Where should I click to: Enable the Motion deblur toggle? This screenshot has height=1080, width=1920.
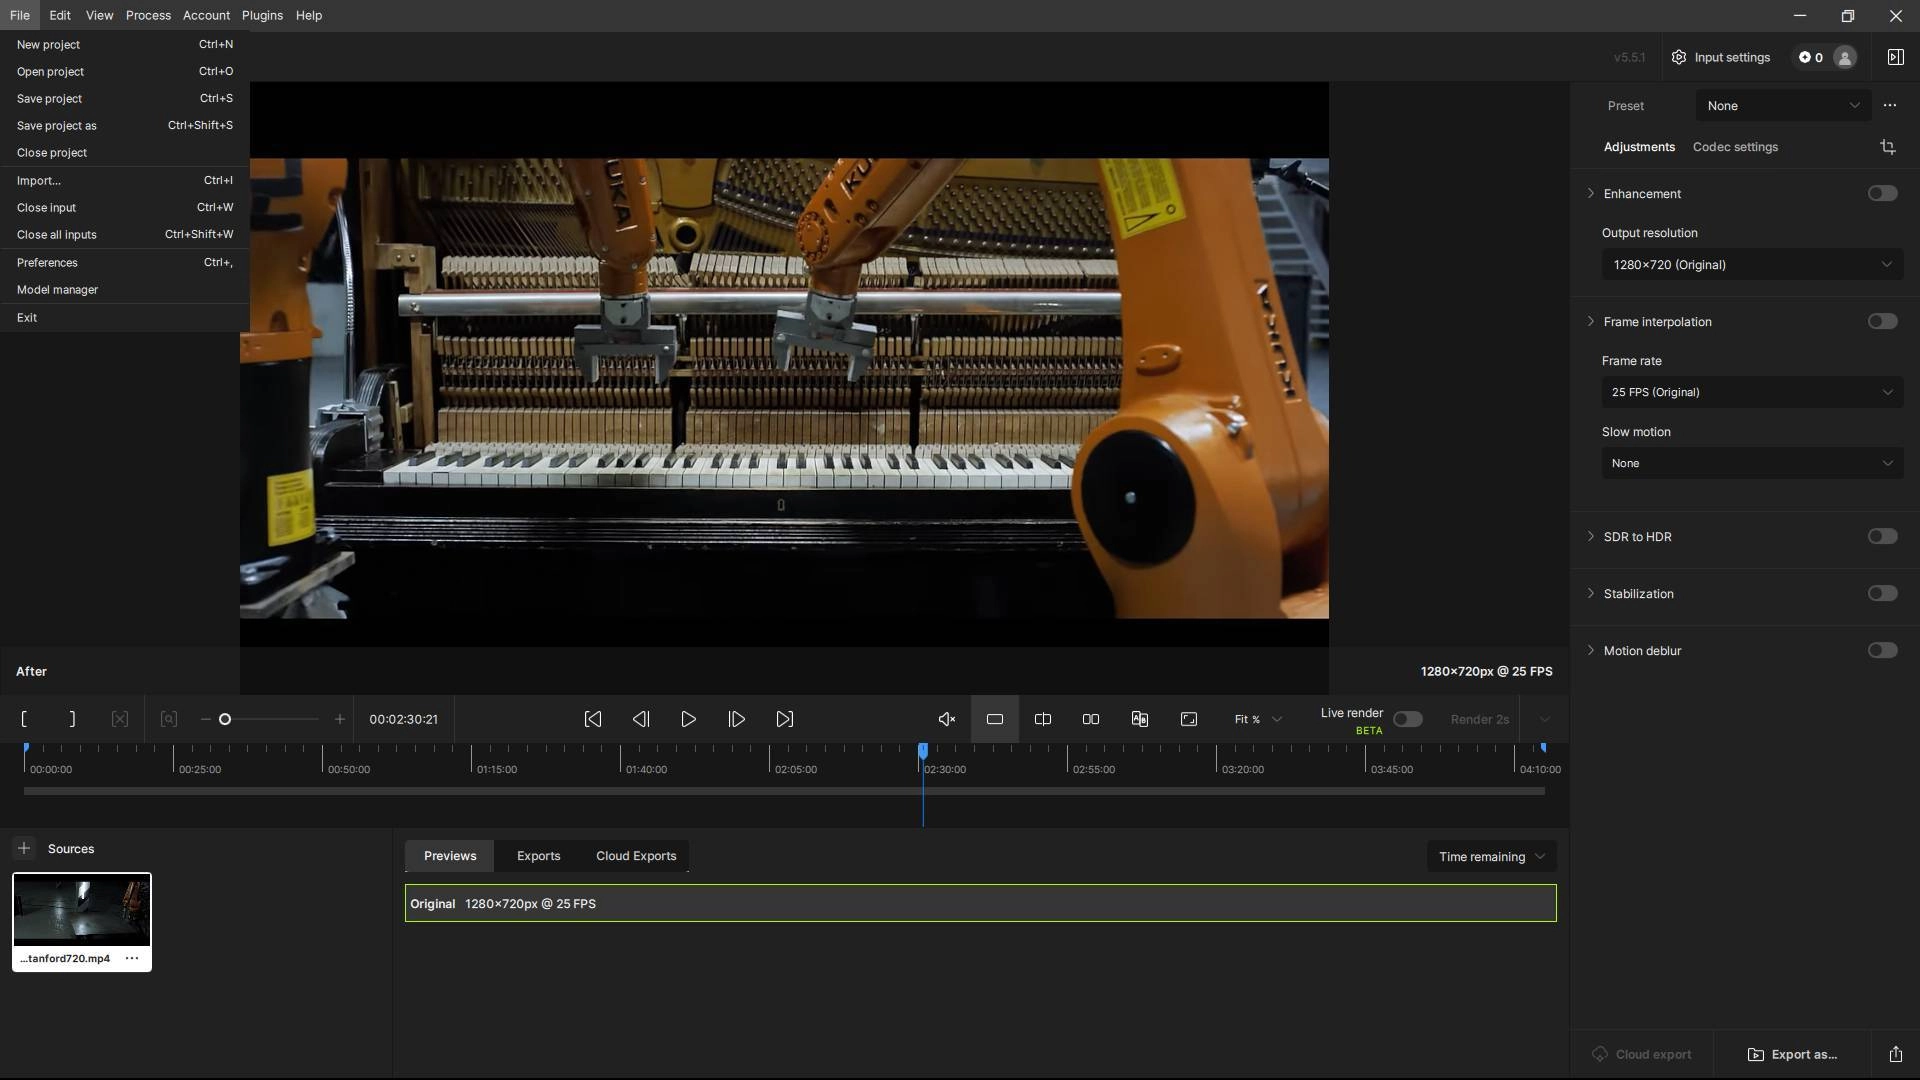[1882, 650]
